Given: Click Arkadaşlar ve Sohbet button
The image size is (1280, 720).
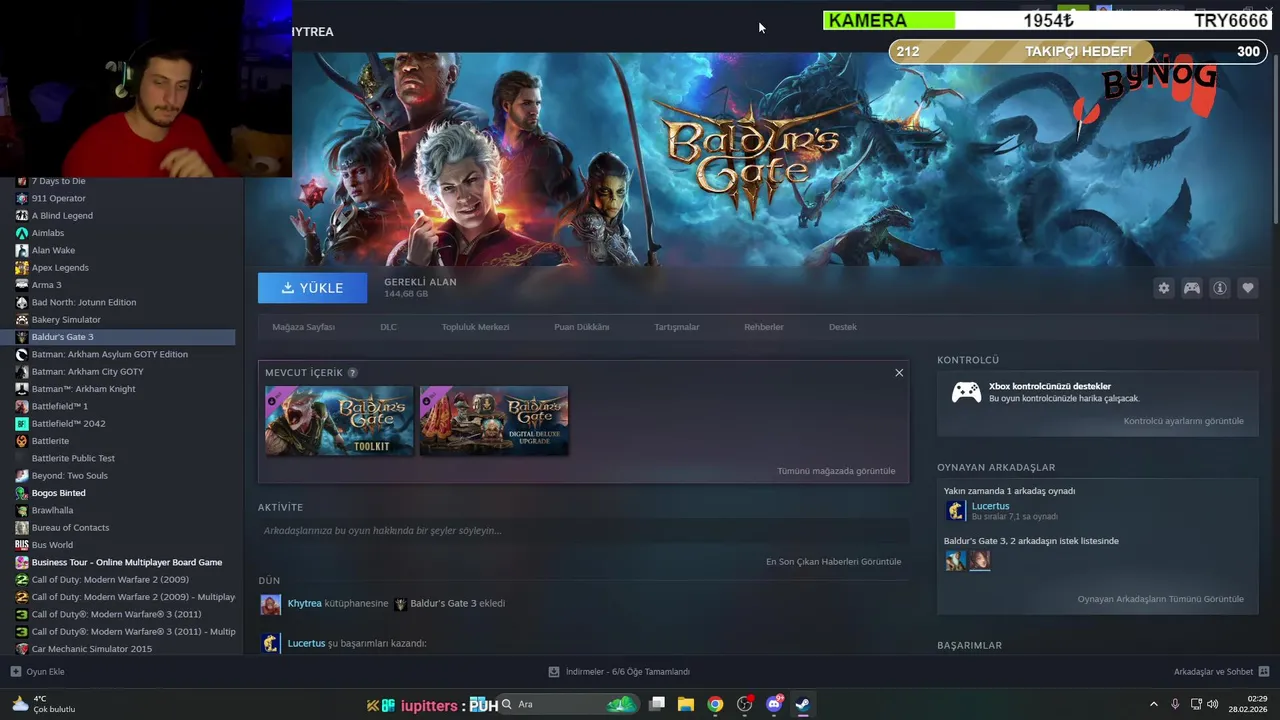Looking at the screenshot, I should [x=1222, y=672].
